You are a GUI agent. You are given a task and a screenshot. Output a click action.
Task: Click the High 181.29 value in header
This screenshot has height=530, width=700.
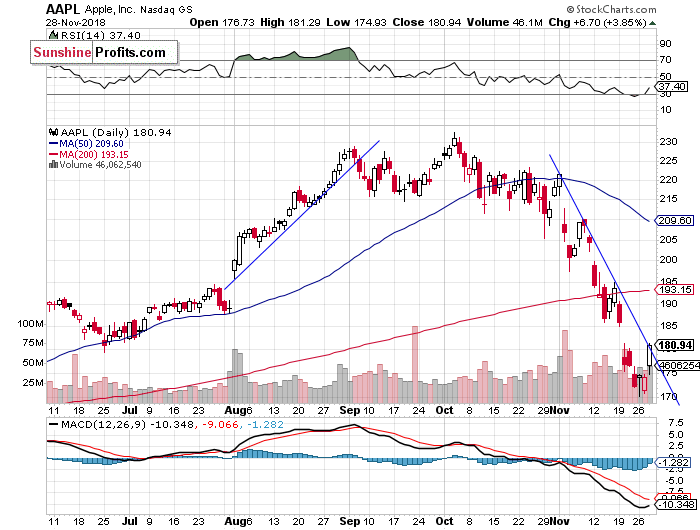tap(290, 22)
